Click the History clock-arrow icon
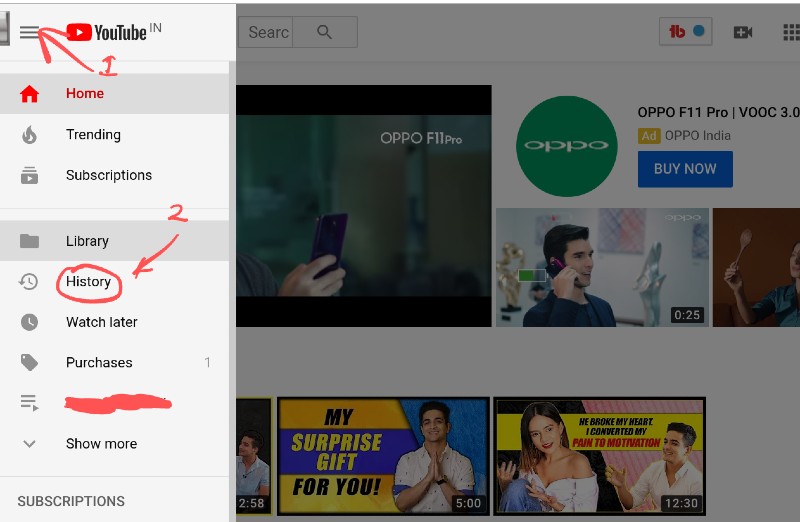Screen dimensions: 800x522 click(x=29, y=281)
